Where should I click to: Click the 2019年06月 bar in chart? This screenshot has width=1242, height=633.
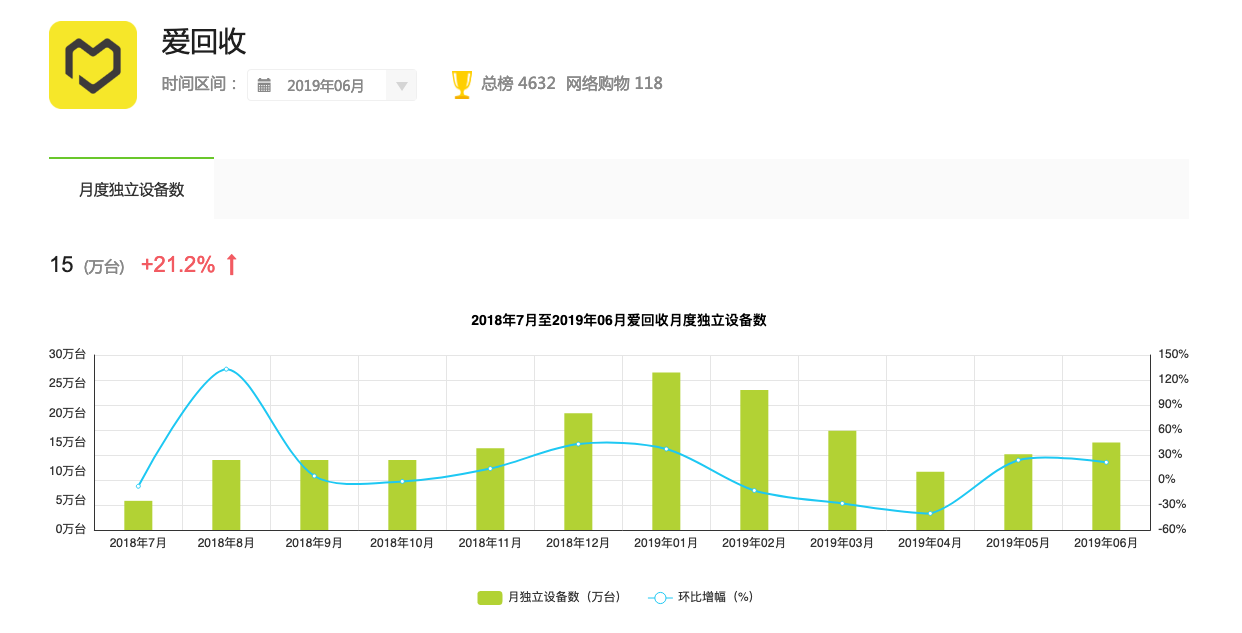(1106, 486)
